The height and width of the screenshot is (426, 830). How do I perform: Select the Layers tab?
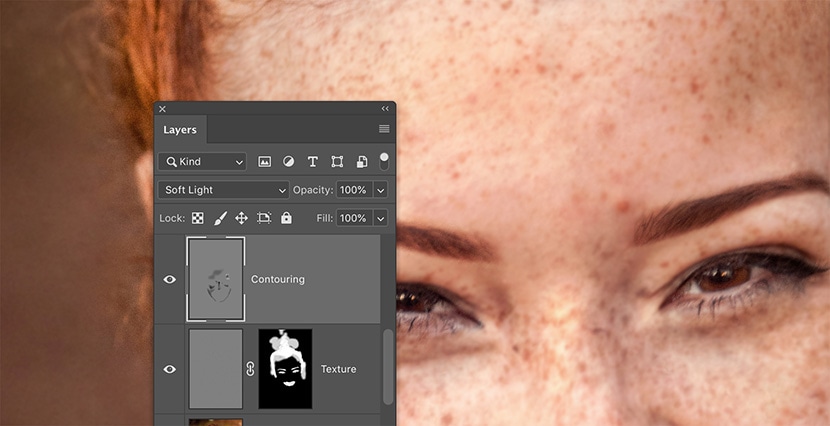[180, 129]
